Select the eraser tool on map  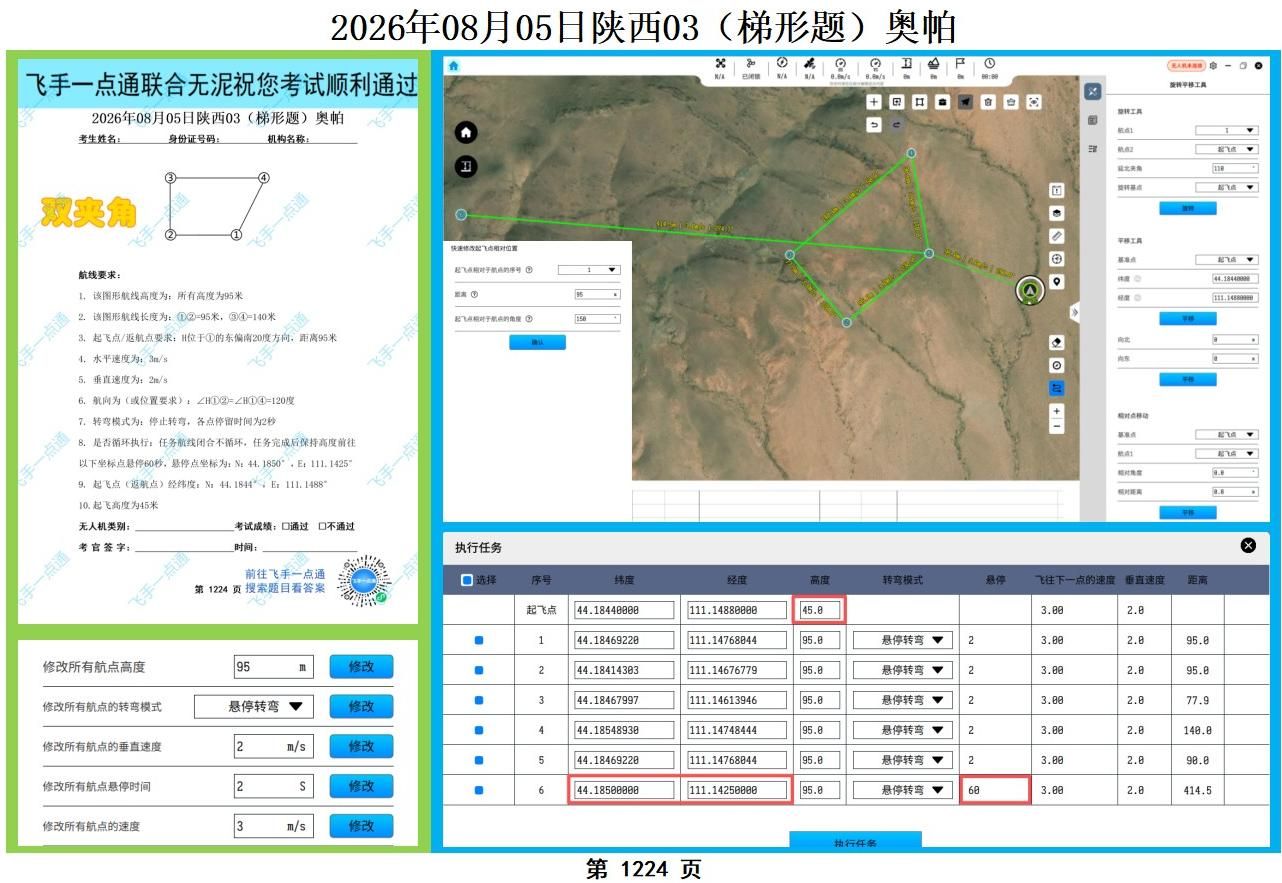click(x=1057, y=342)
